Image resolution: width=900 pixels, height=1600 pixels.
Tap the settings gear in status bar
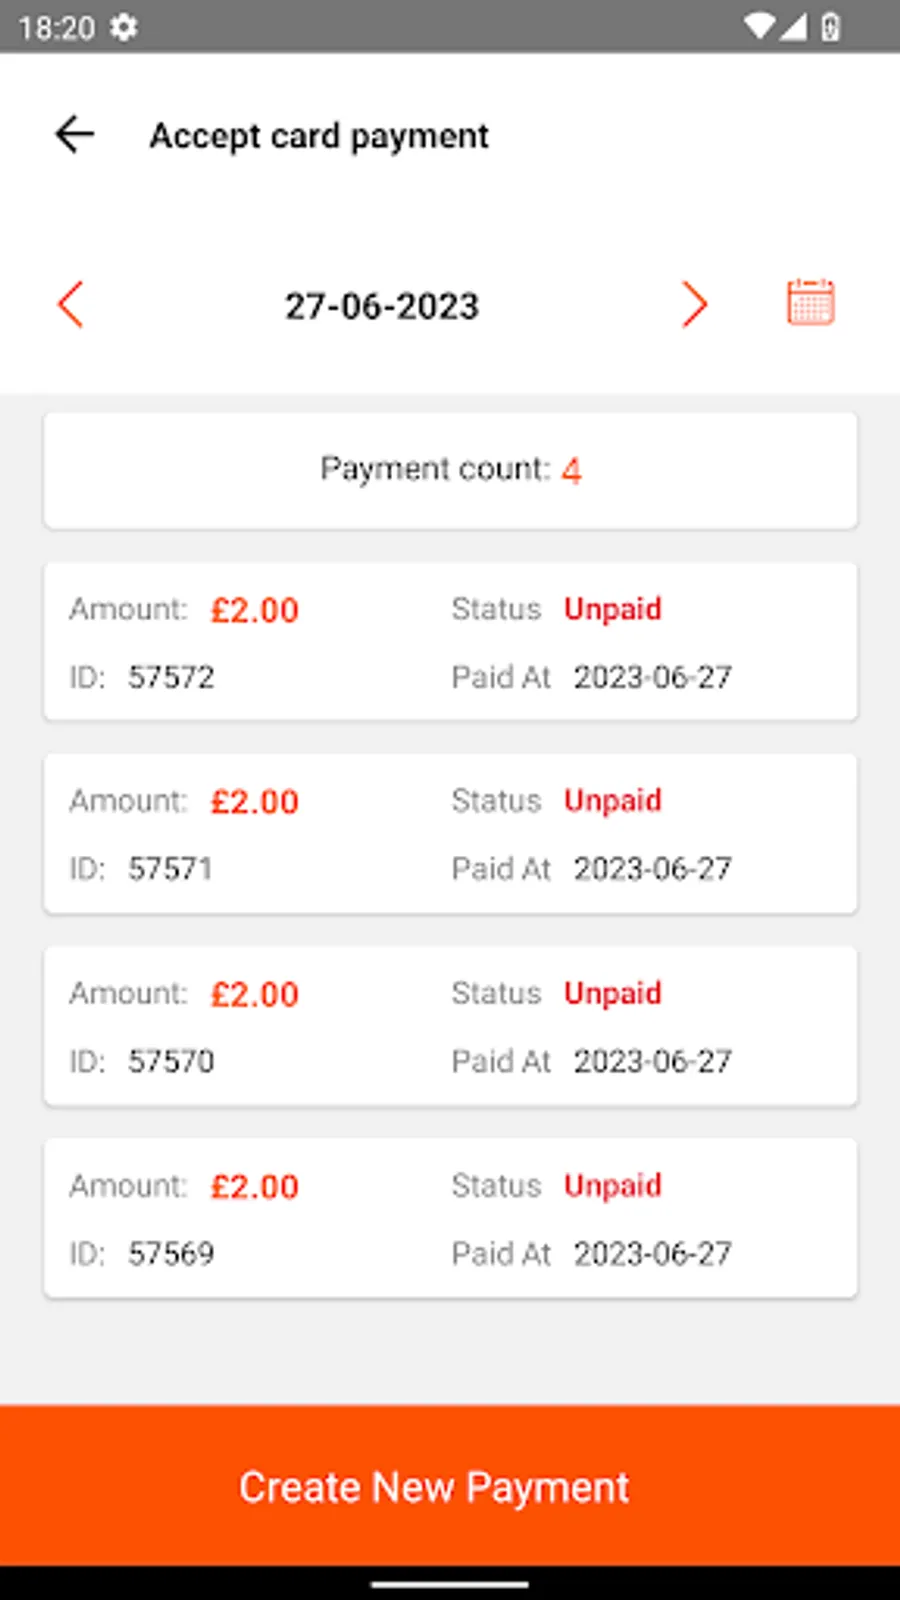pos(124,27)
